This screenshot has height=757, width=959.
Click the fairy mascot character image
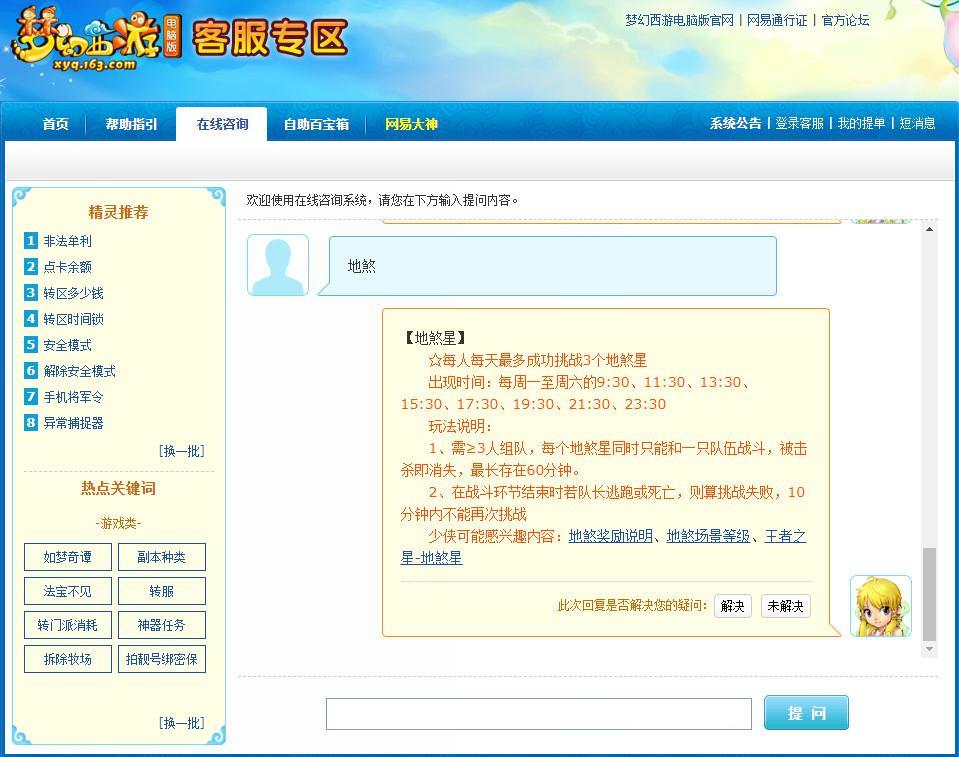(879, 605)
